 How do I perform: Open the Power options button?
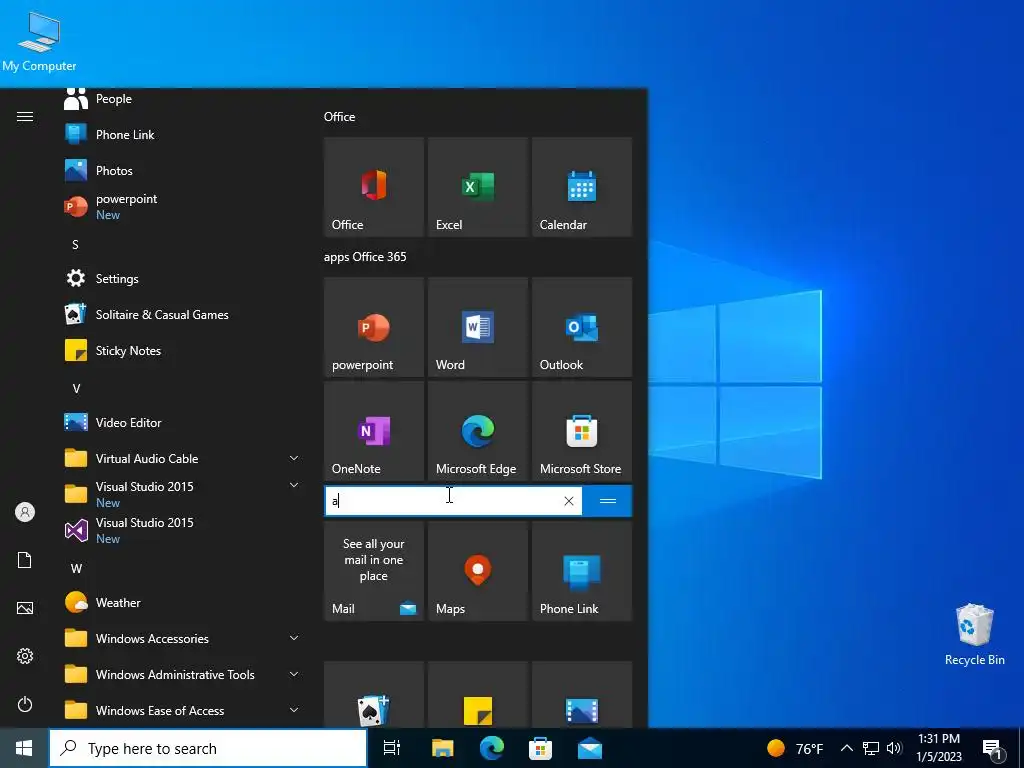point(25,704)
